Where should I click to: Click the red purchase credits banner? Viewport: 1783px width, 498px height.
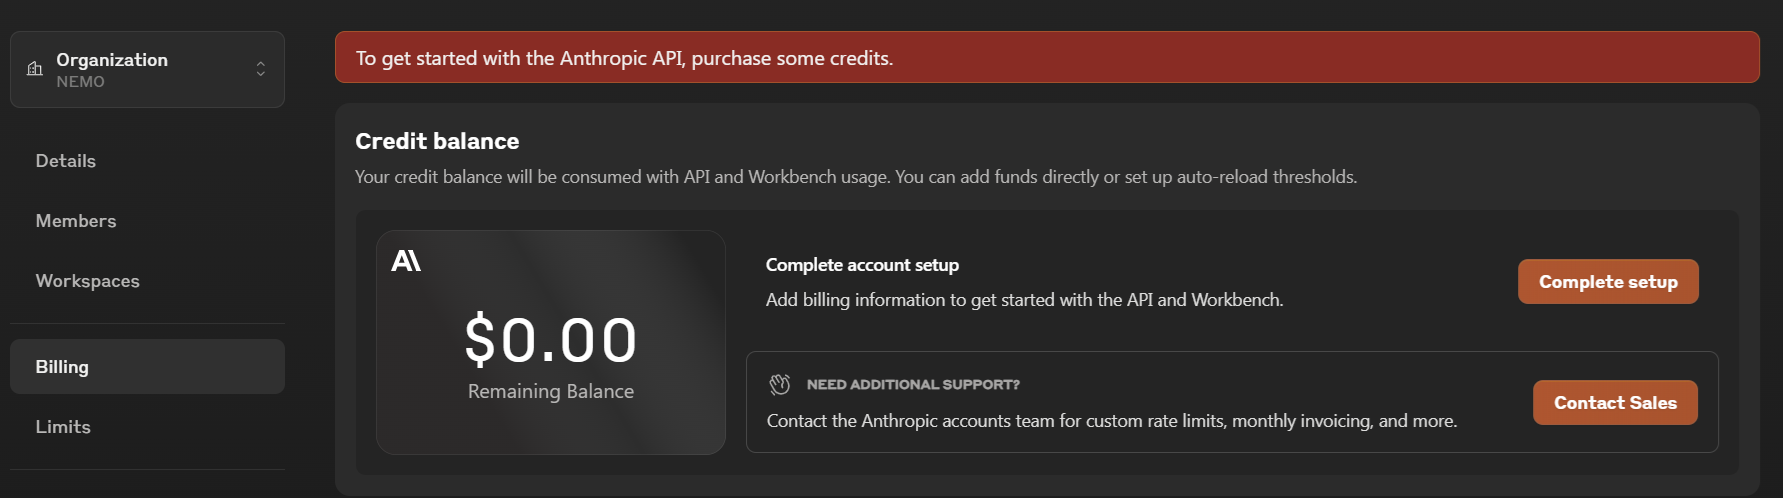(x=1047, y=57)
